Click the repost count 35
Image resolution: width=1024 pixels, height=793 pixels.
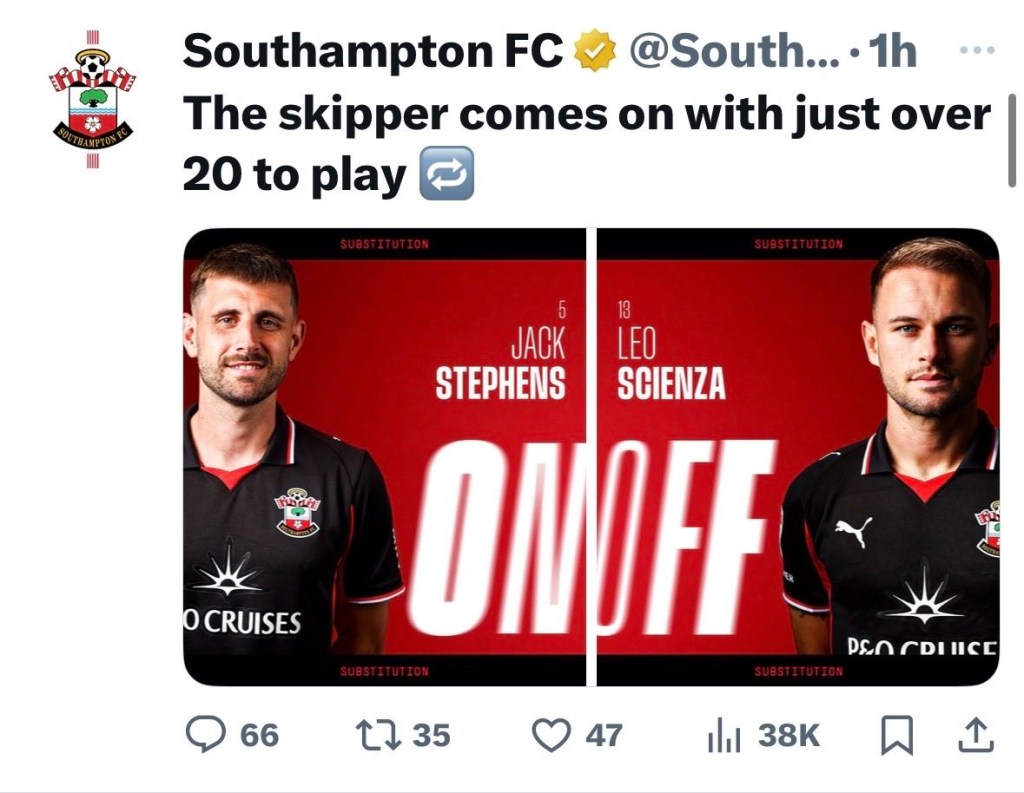[431, 736]
